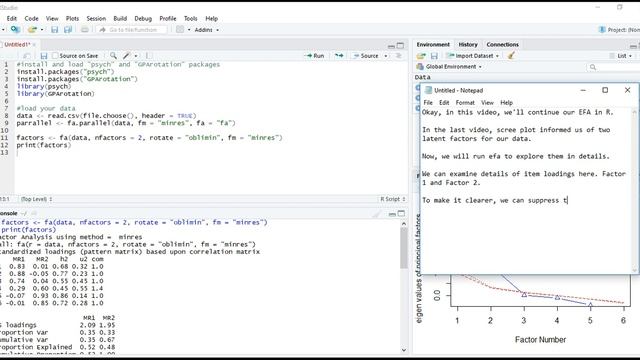Open find and replace magnifier in editor
The height and width of the screenshot is (360, 640).
(x=113, y=56)
